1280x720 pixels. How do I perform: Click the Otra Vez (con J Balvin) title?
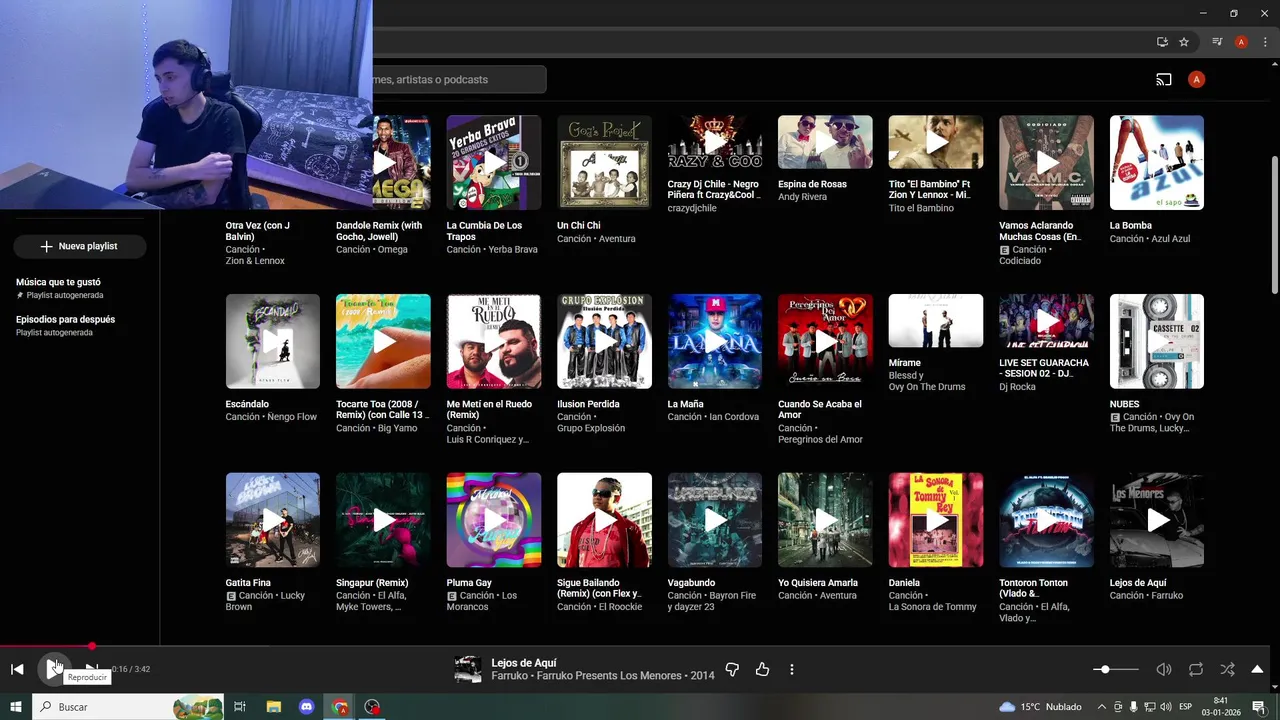(x=258, y=231)
